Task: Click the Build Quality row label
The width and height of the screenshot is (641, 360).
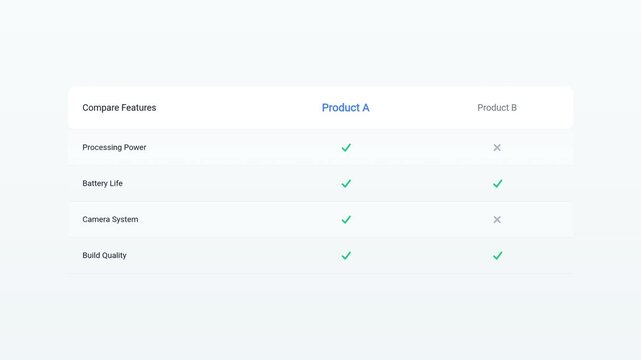Action: tap(104, 255)
